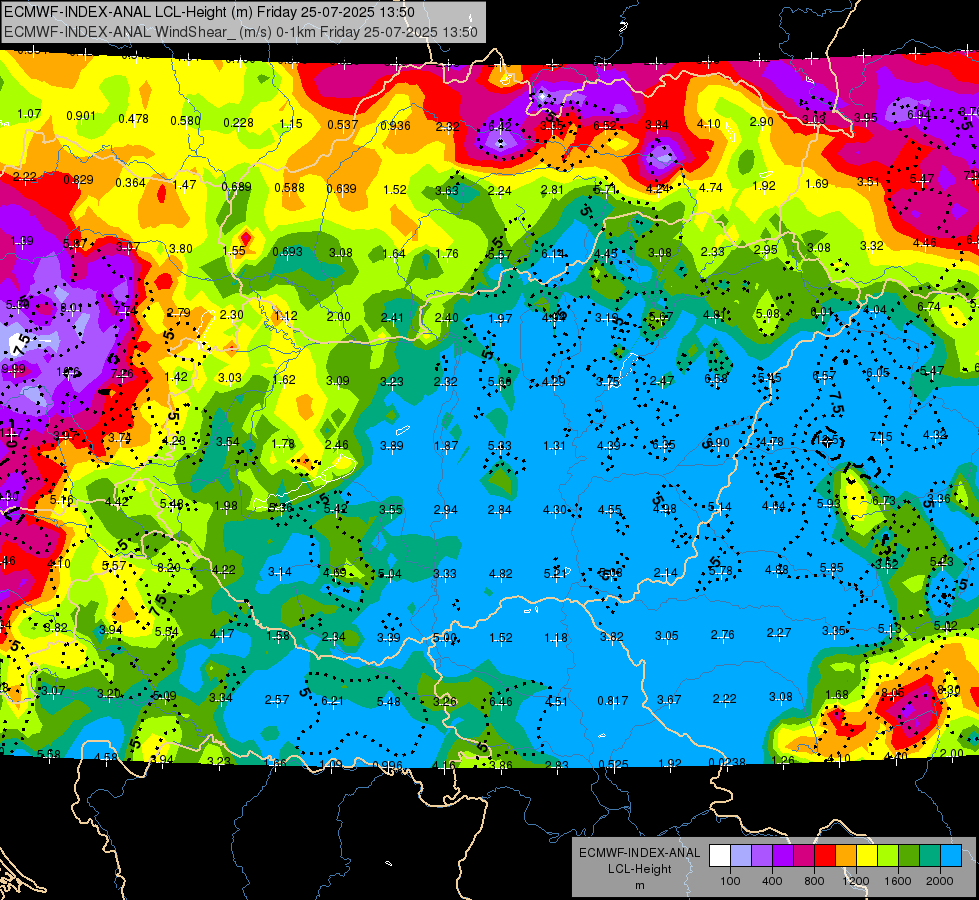Click wind shear value 0.639
The width and height of the screenshot is (979, 900).
[x=342, y=189]
